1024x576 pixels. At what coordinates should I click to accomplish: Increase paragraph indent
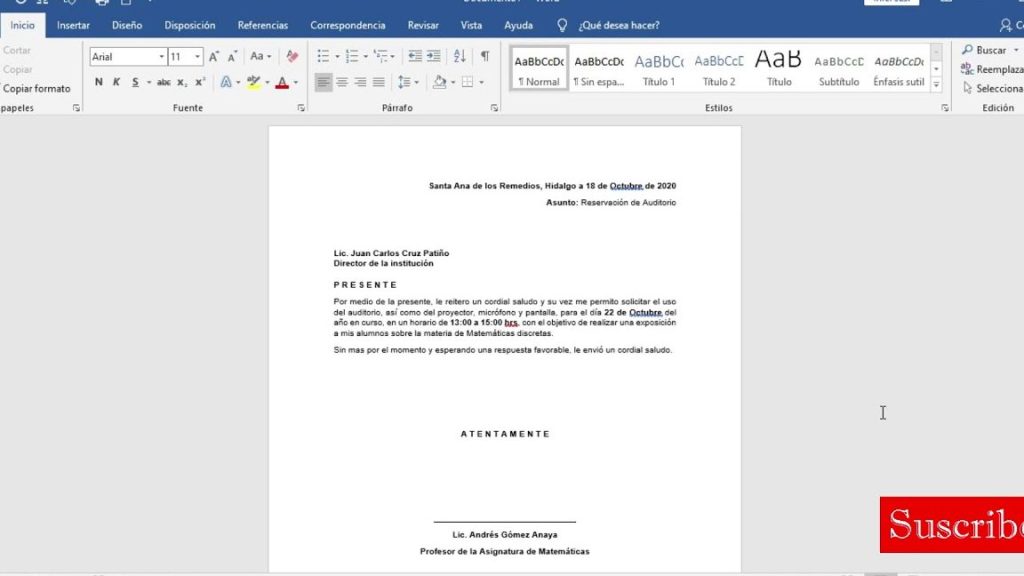pyautogui.click(x=434, y=57)
